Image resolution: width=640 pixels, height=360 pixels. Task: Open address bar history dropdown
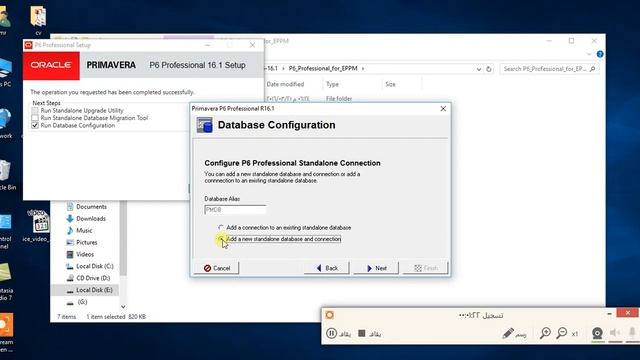click(x=478, y=69)
